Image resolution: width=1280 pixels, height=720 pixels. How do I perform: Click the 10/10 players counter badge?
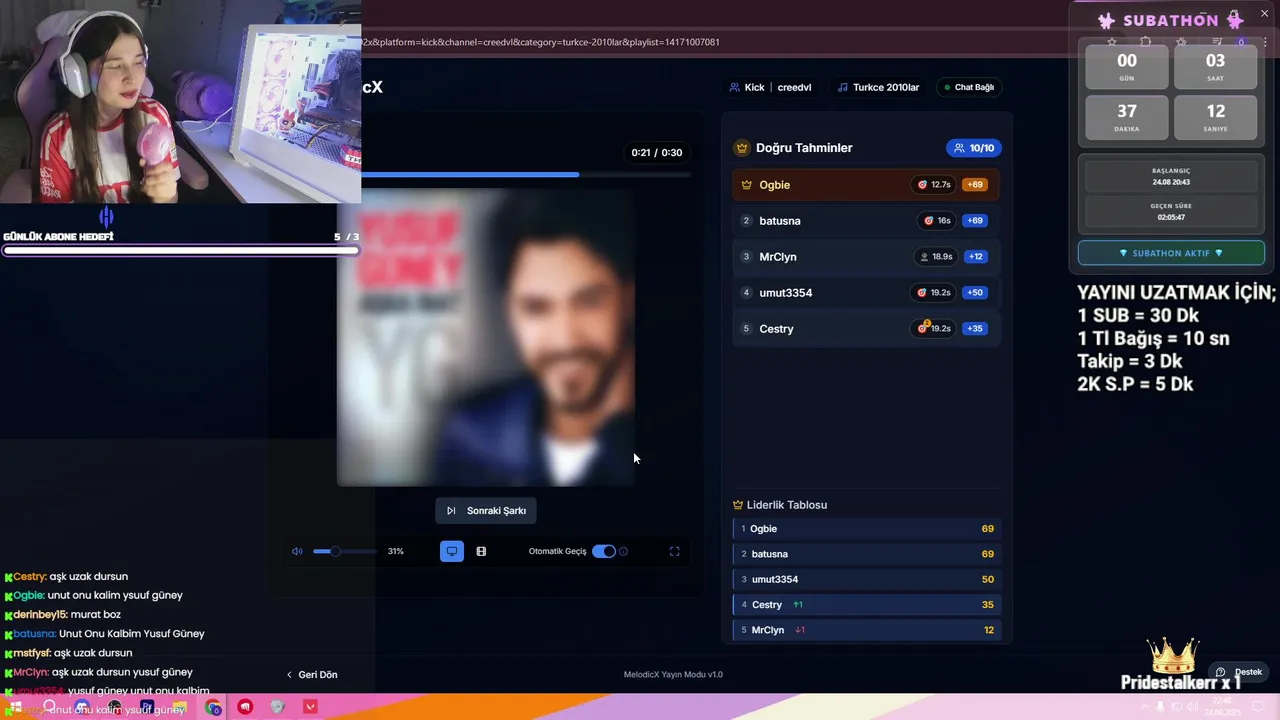[974, 148]
